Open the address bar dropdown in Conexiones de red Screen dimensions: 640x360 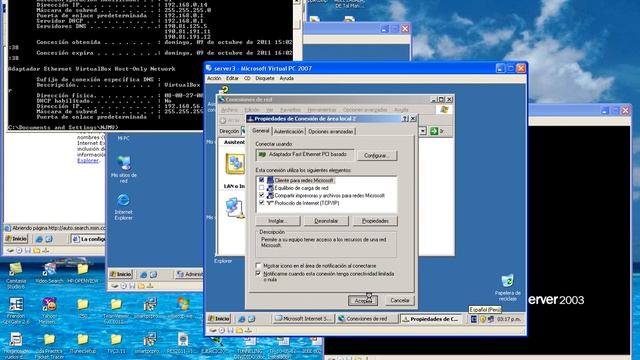tap(423, 131)
